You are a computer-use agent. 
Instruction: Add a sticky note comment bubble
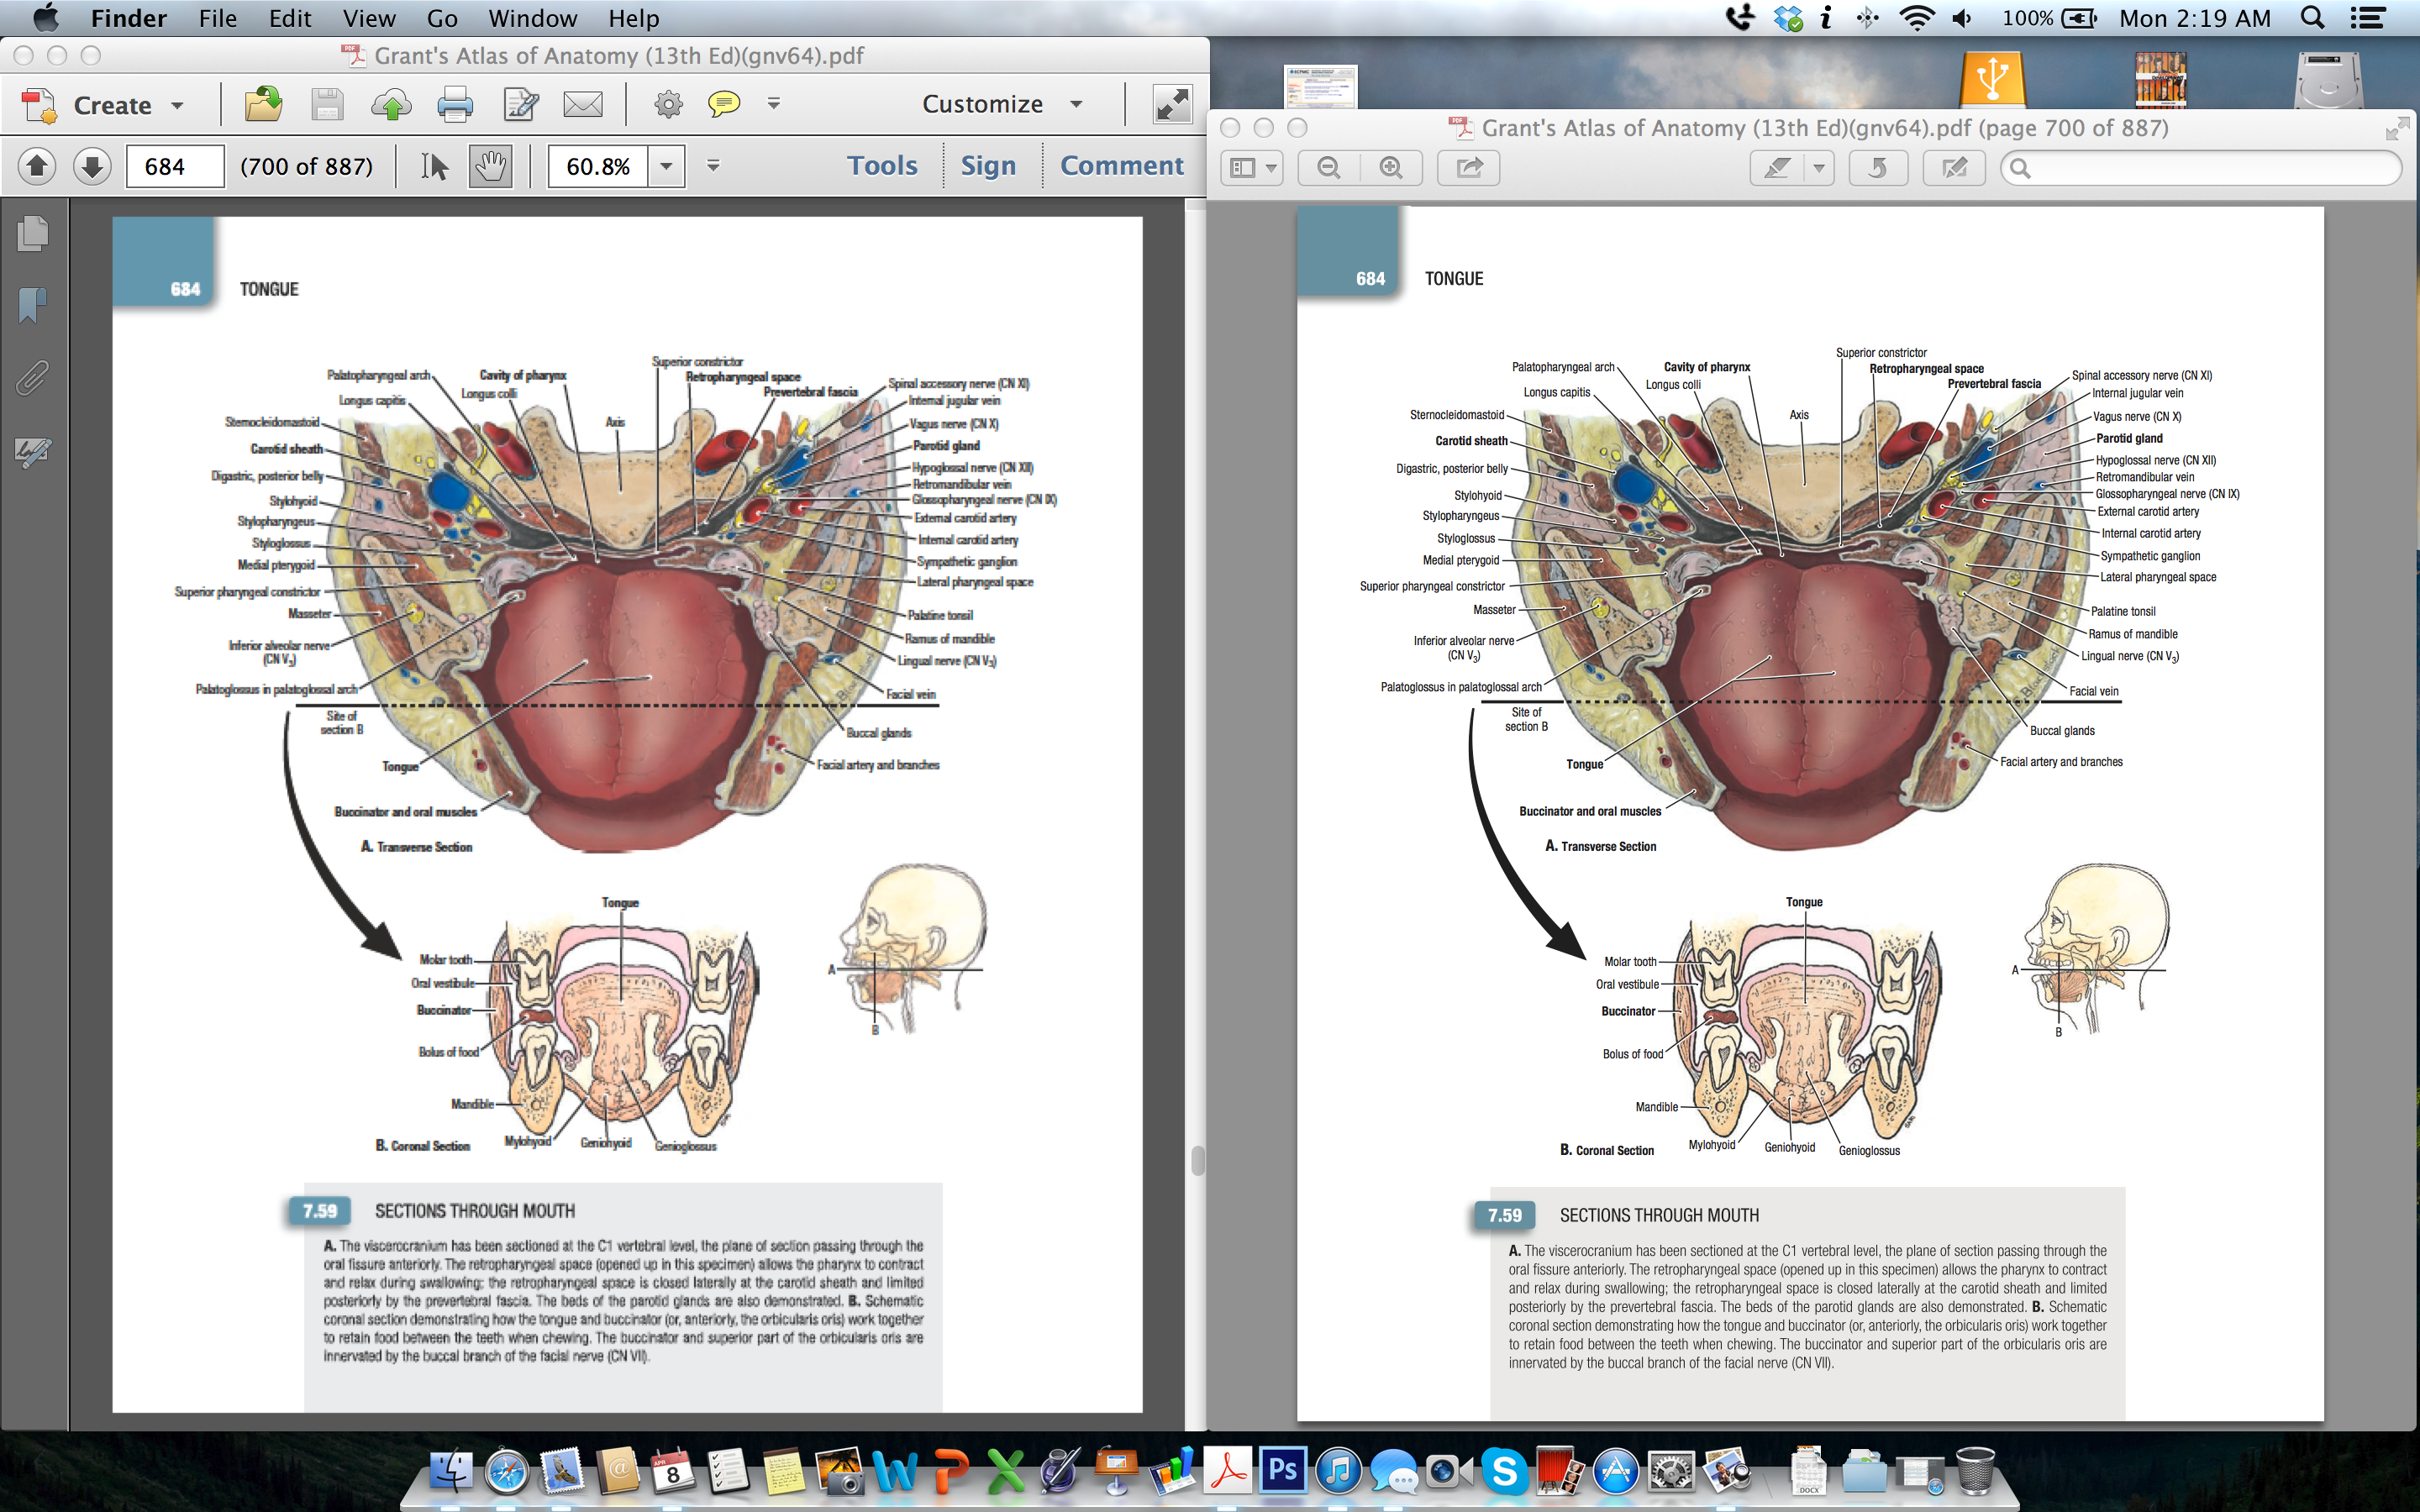point(724,104)
